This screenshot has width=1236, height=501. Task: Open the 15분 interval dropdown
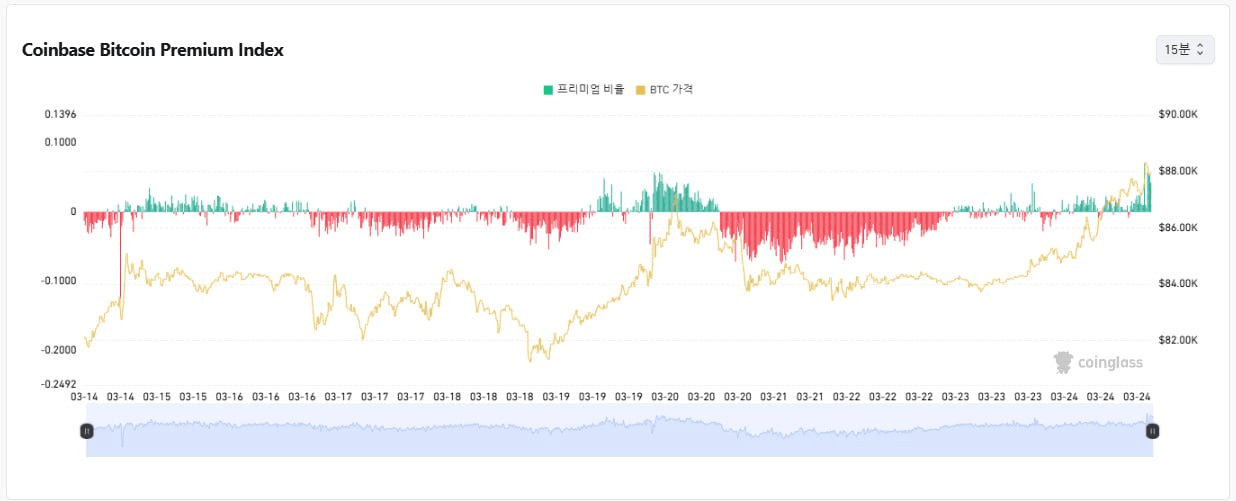[x=1185, y=49]
